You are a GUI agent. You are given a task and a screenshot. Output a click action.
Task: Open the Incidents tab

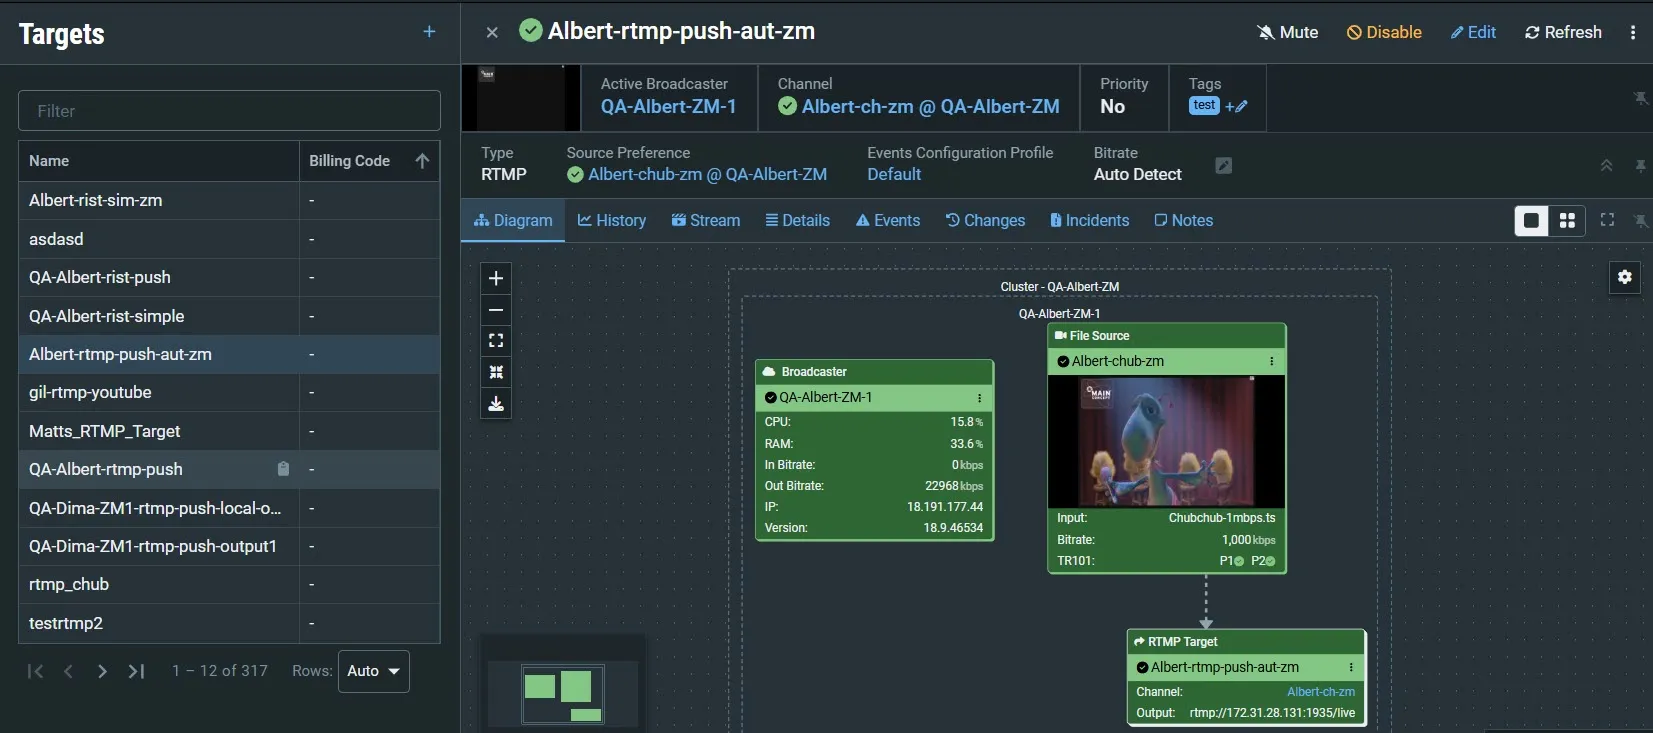1090,220
